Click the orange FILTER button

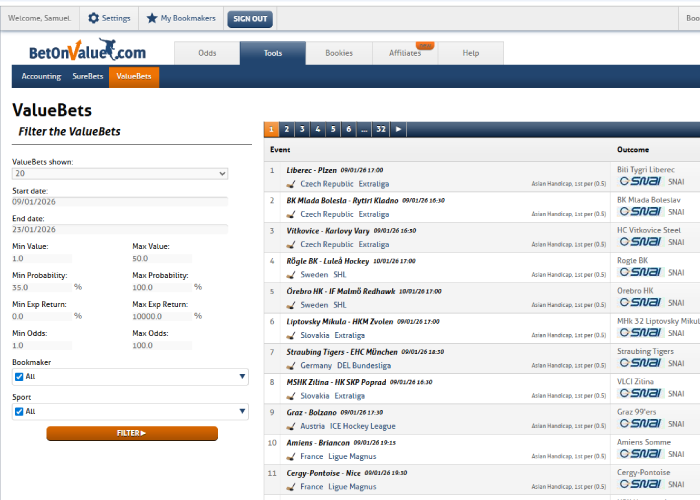(132, 433)
